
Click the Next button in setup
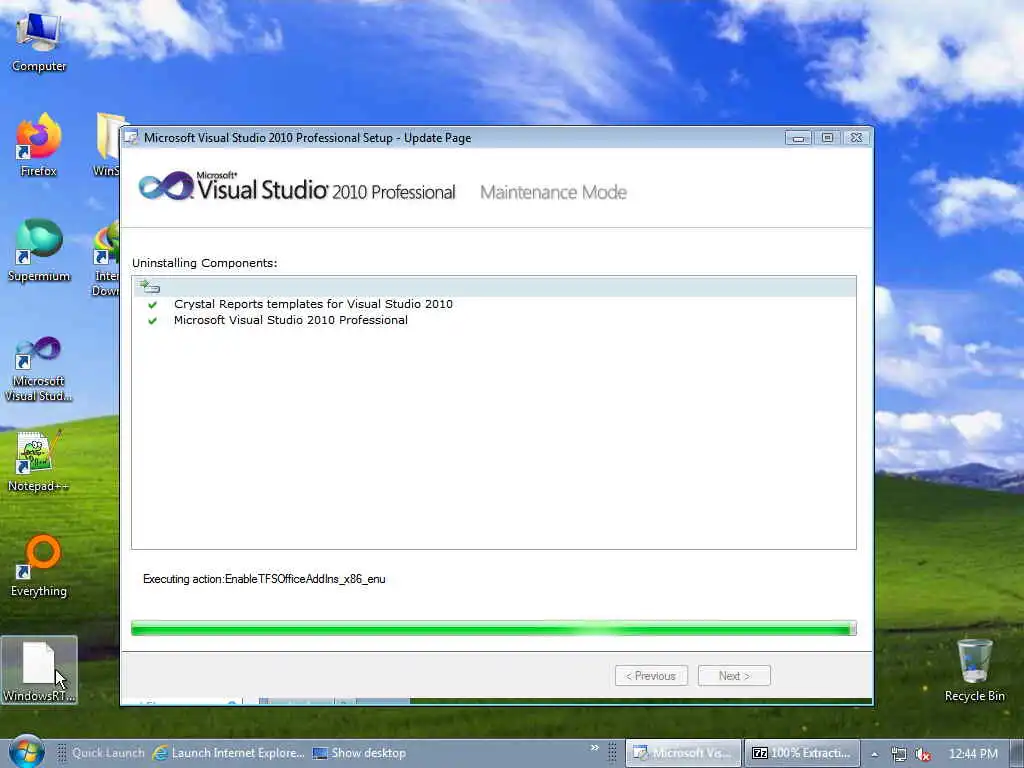pos(734,676)
